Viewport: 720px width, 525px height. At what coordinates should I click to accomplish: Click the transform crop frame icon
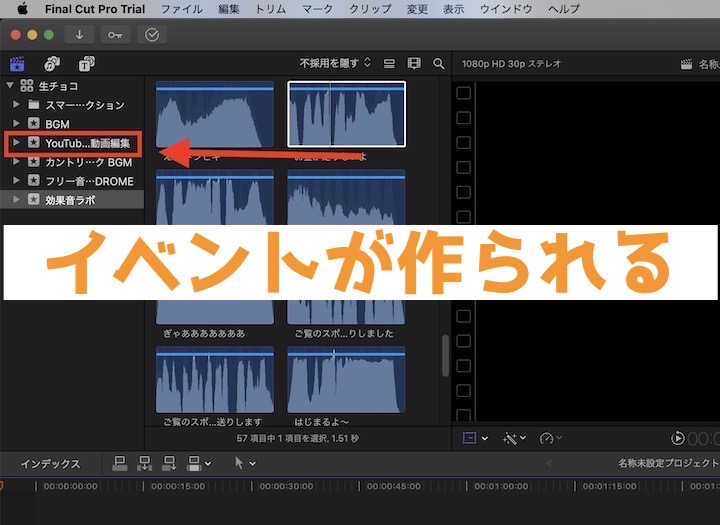pyautogui.click(x=469, y=438)
